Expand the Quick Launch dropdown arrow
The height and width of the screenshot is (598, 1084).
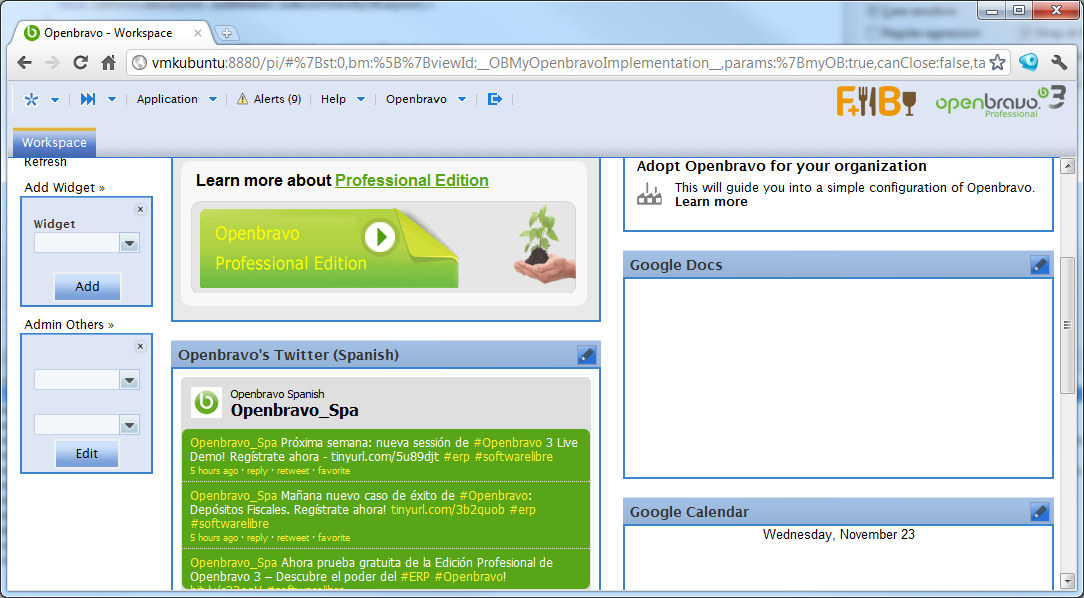pos(111,100)
